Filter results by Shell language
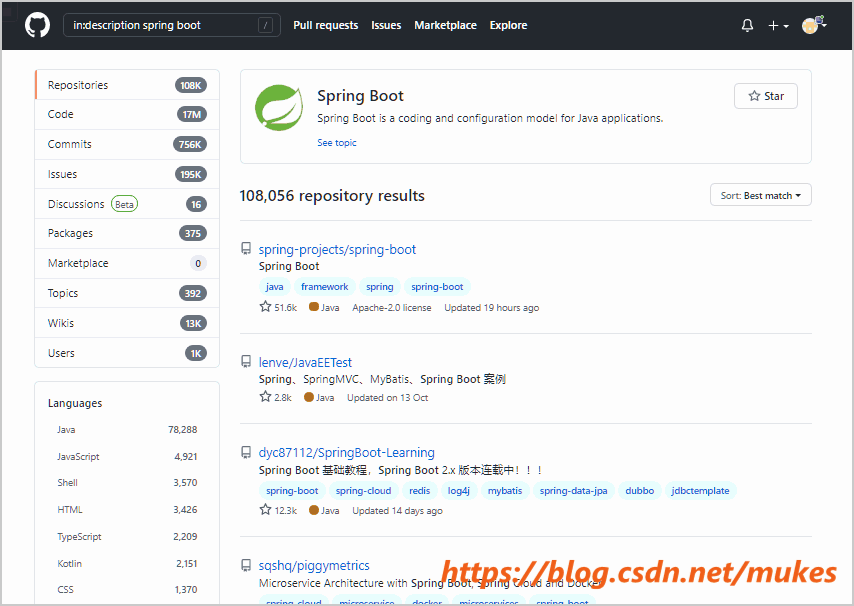Image resolution: width=854 pixels, height=606 pixels. (127, 483)
